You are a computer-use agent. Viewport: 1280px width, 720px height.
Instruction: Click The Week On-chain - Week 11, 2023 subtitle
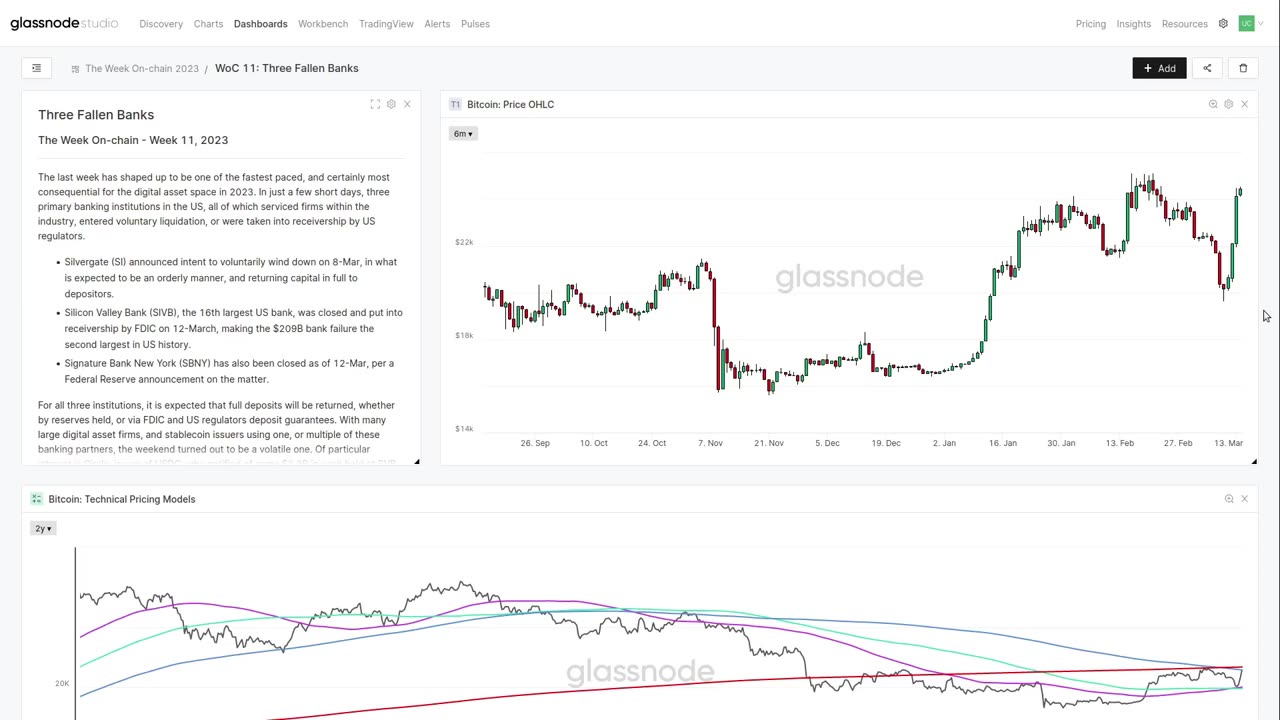(x=133, y=140)
